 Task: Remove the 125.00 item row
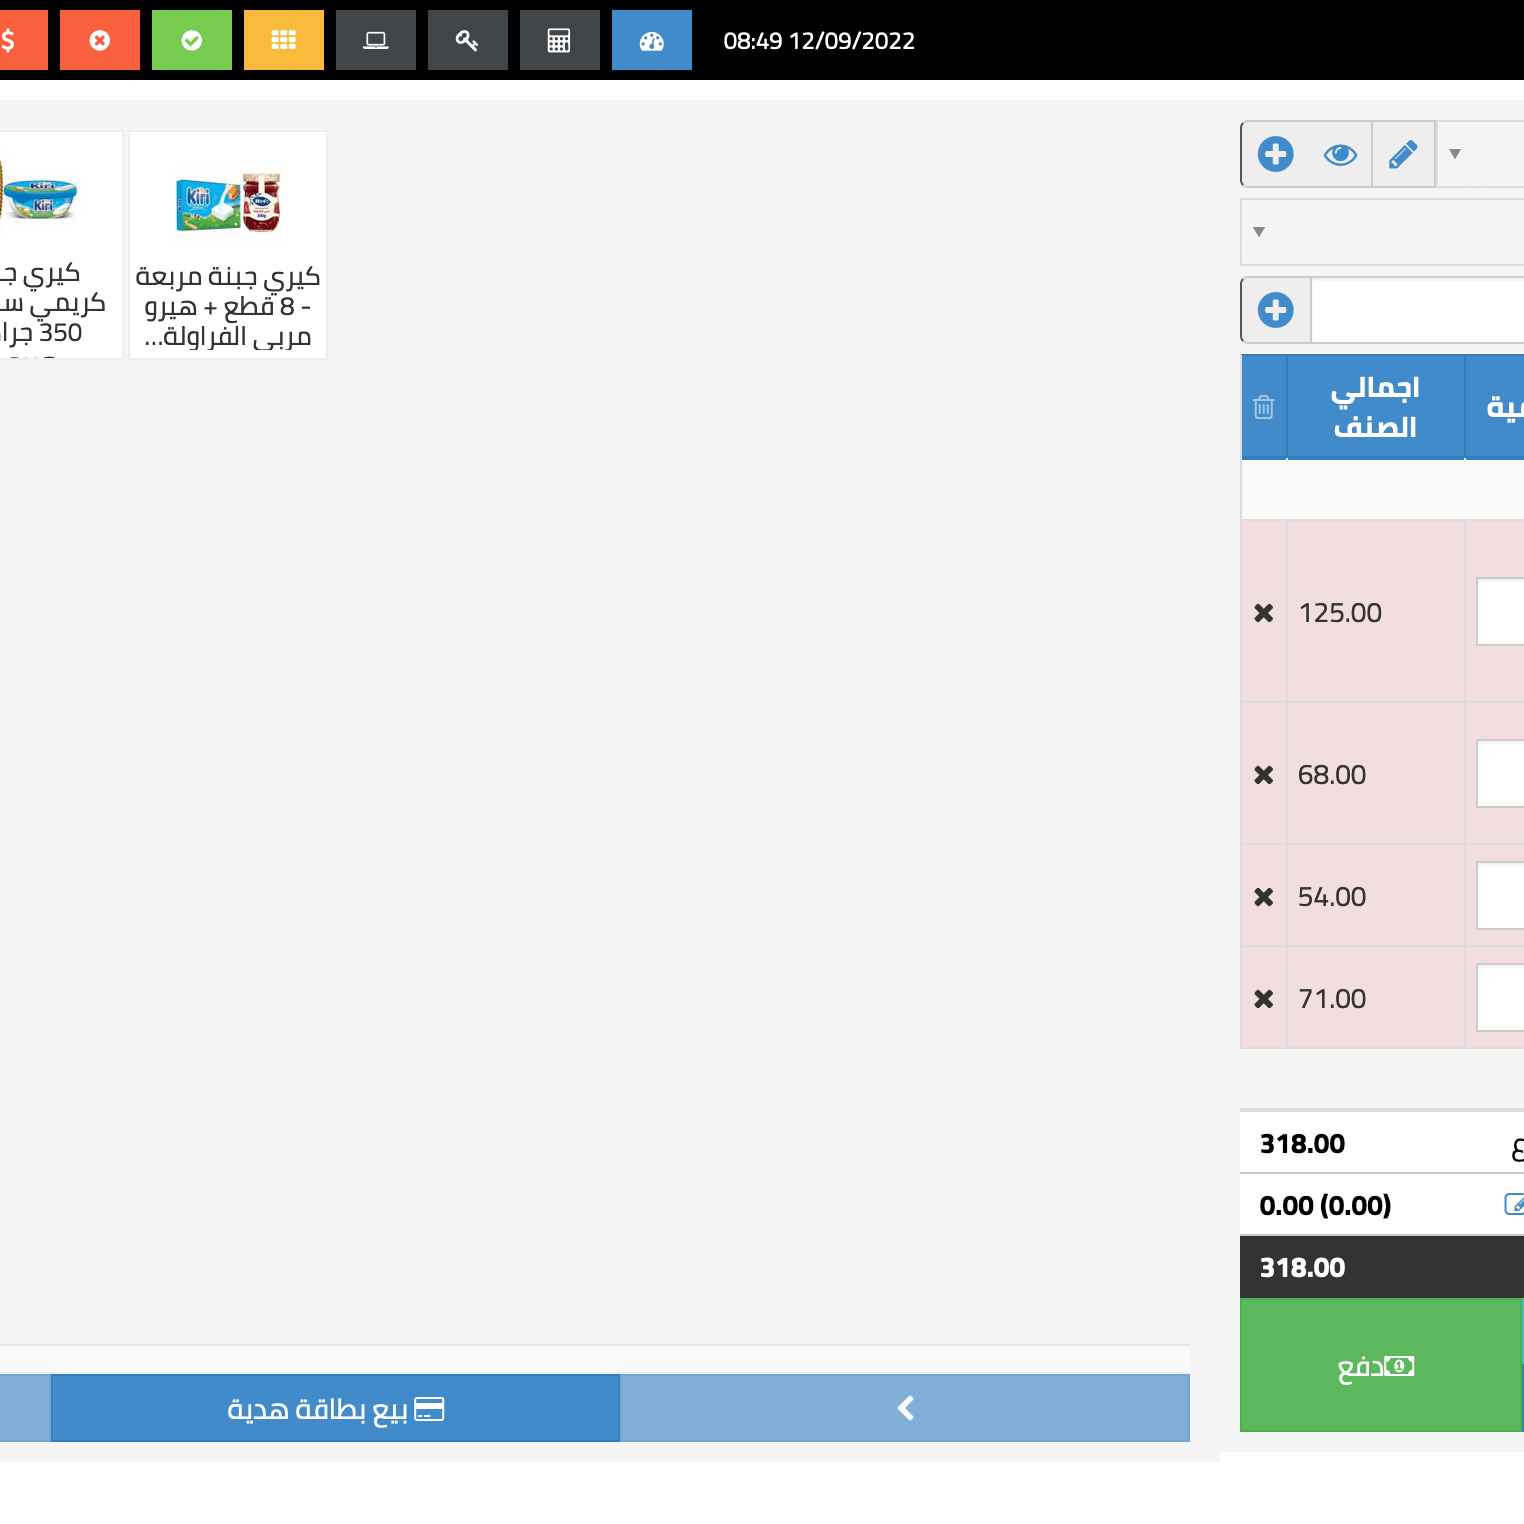(1264, 613)
